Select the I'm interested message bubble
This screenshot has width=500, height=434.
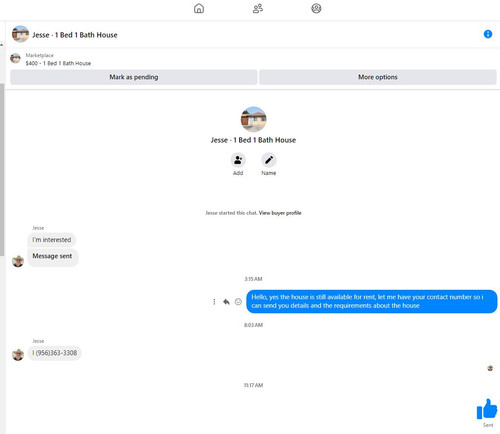click(52, 240)
